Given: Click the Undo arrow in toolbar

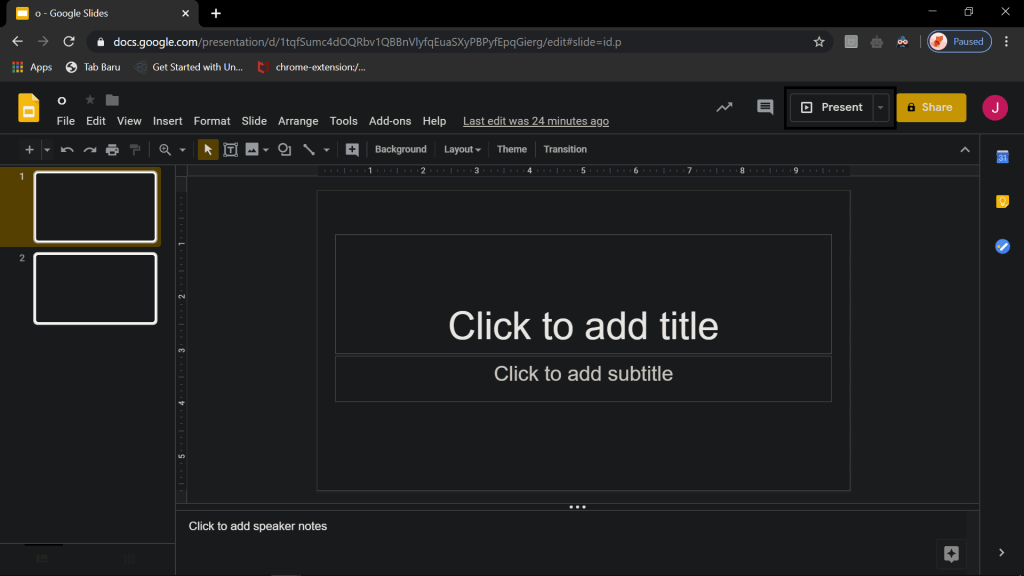Looking at the screenshot, I should coord(67,150).
